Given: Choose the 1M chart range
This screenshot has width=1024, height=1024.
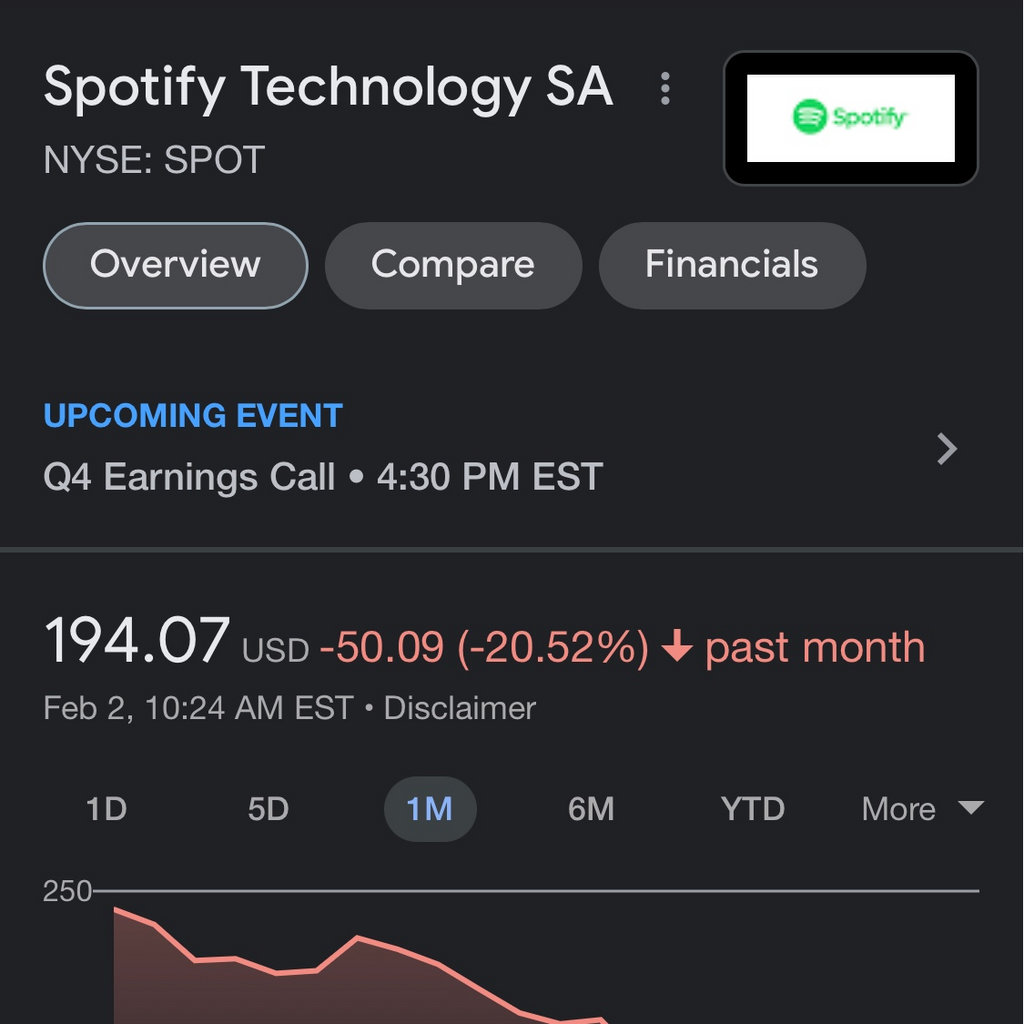Looking at the screenshot, I should (430, 809).
